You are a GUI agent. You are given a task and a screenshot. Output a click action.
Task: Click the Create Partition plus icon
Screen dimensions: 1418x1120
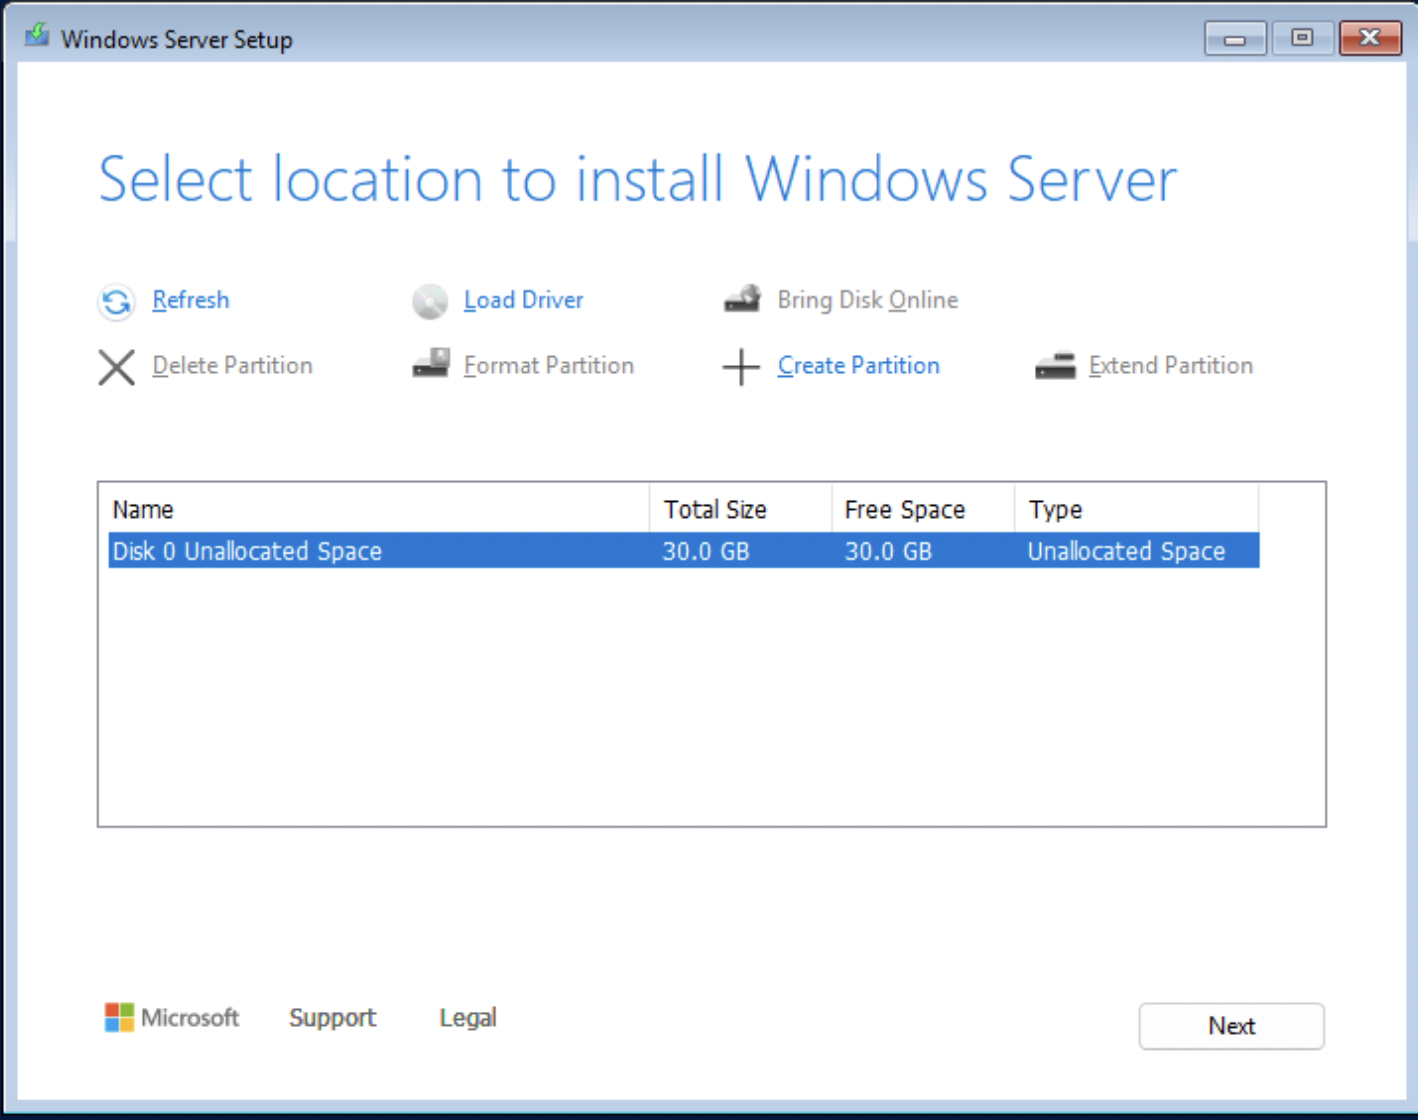coord(741,367)
